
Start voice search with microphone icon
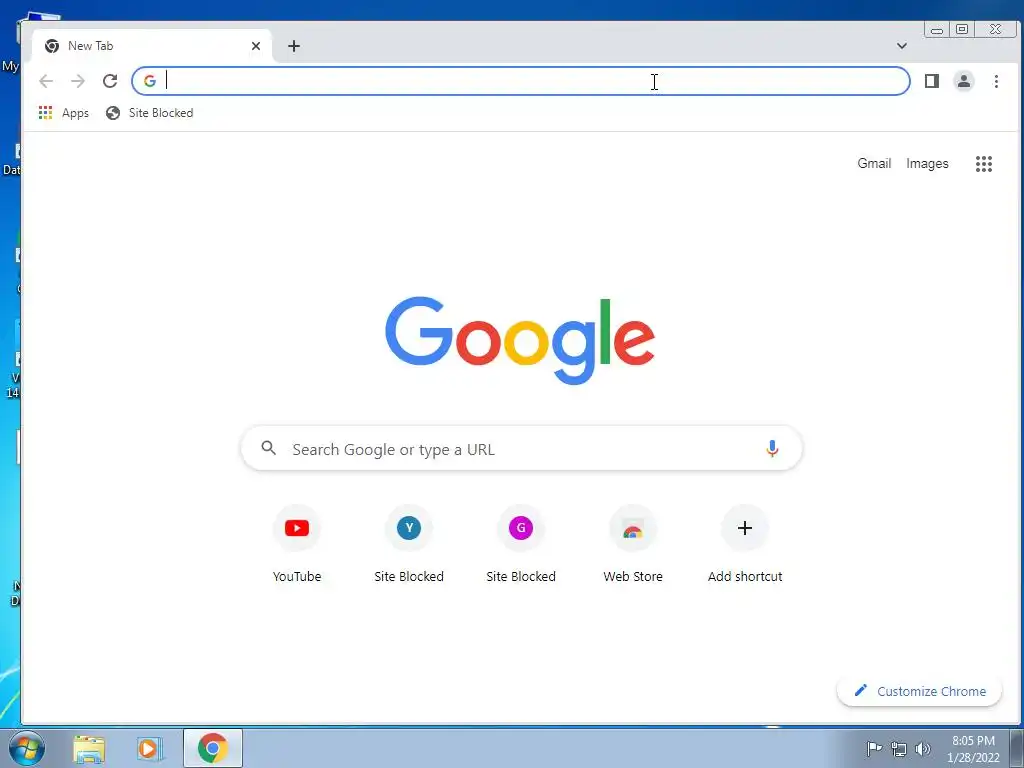coord(772,449)
